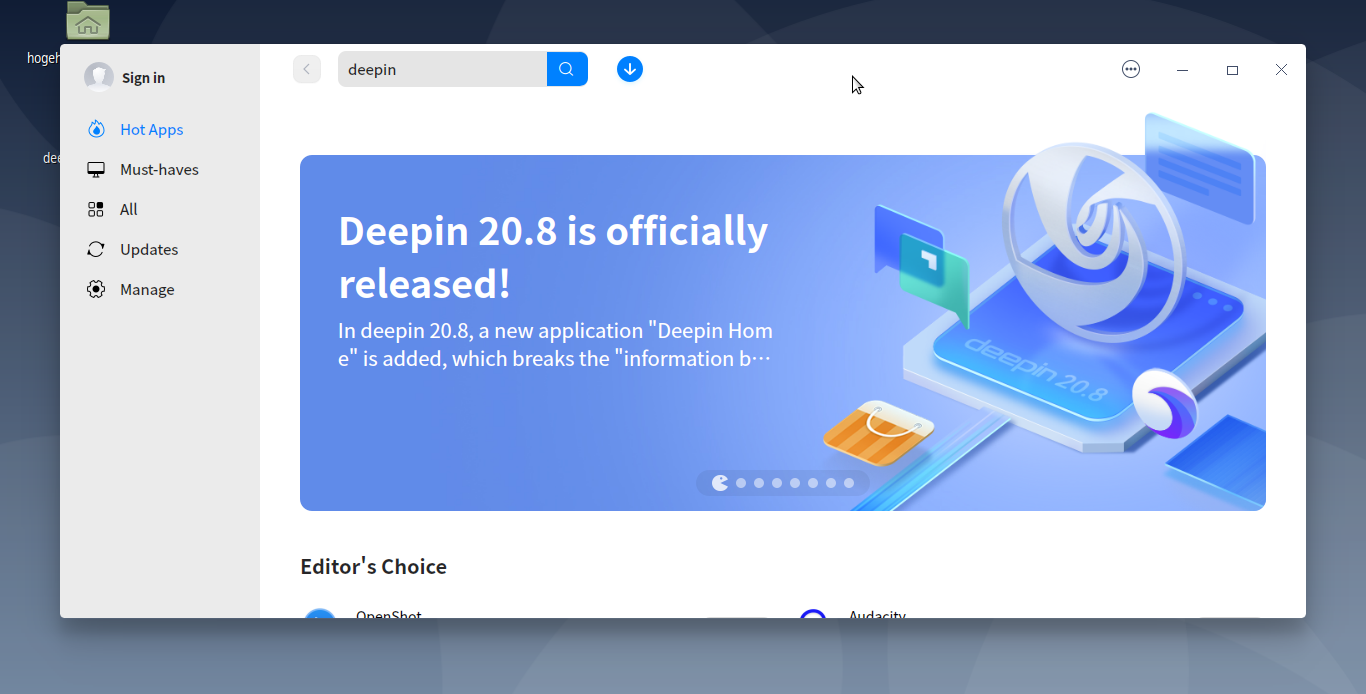Image resolution: width=1366 pixels, height=694 pixels.
Task: Open the three-dot main menu
Action: [x=1131, y=69]
